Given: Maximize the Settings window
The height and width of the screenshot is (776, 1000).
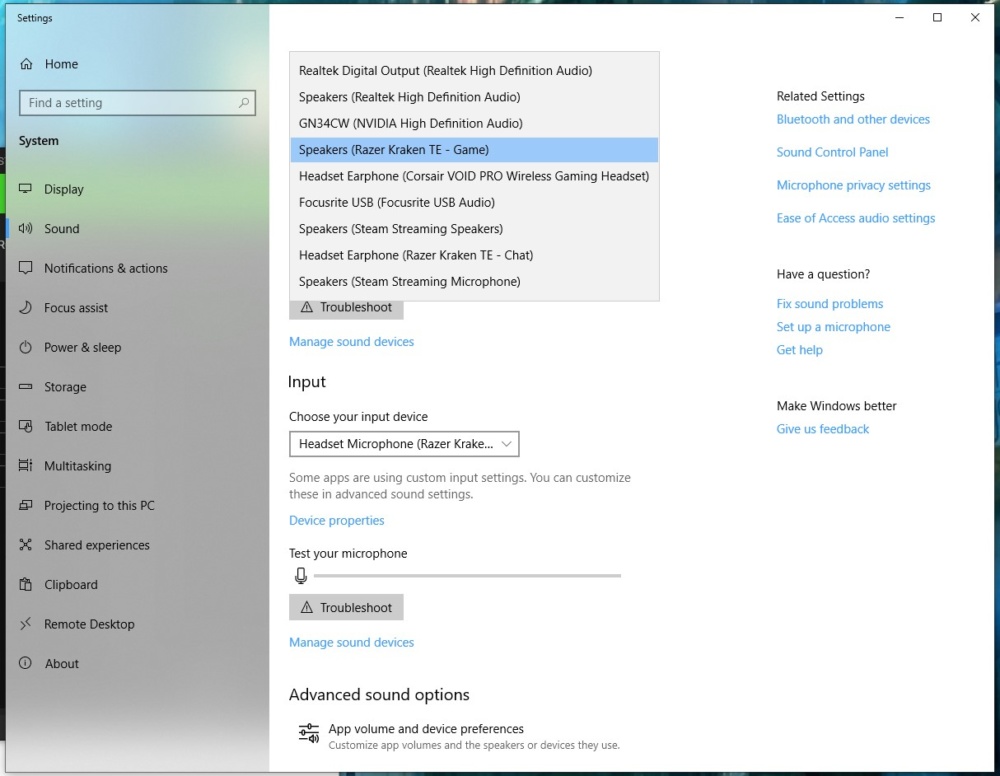Looking at the screenshot, I should [937, 18].
